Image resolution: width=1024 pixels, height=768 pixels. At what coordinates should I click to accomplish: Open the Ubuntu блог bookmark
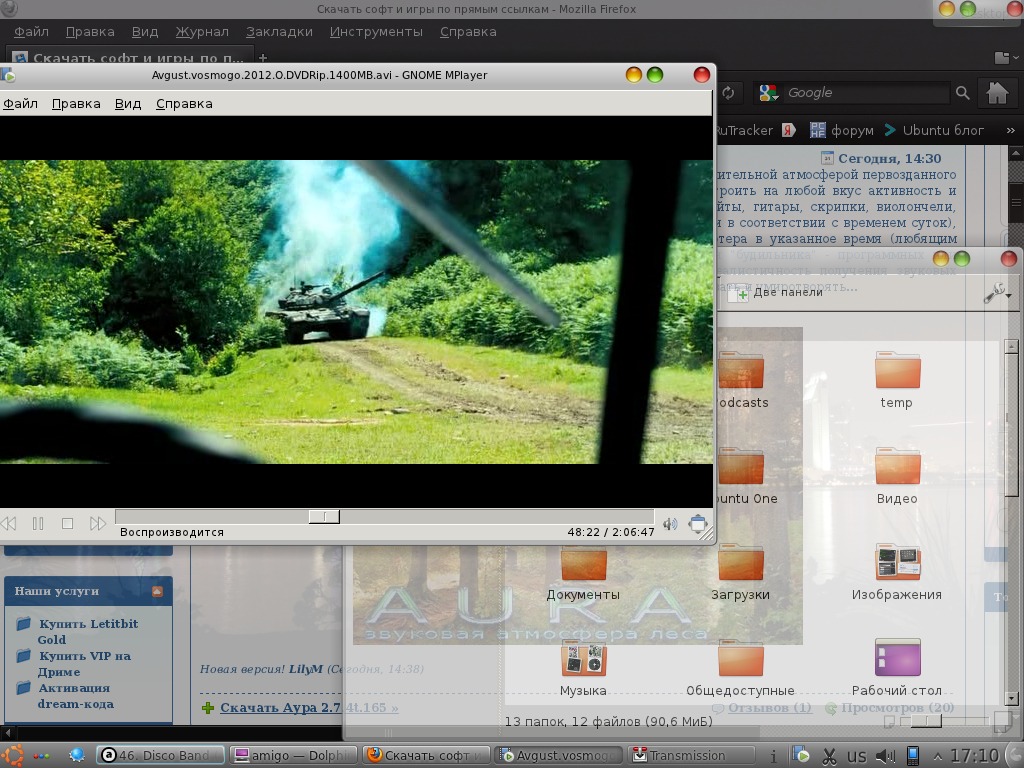point(935,130)
